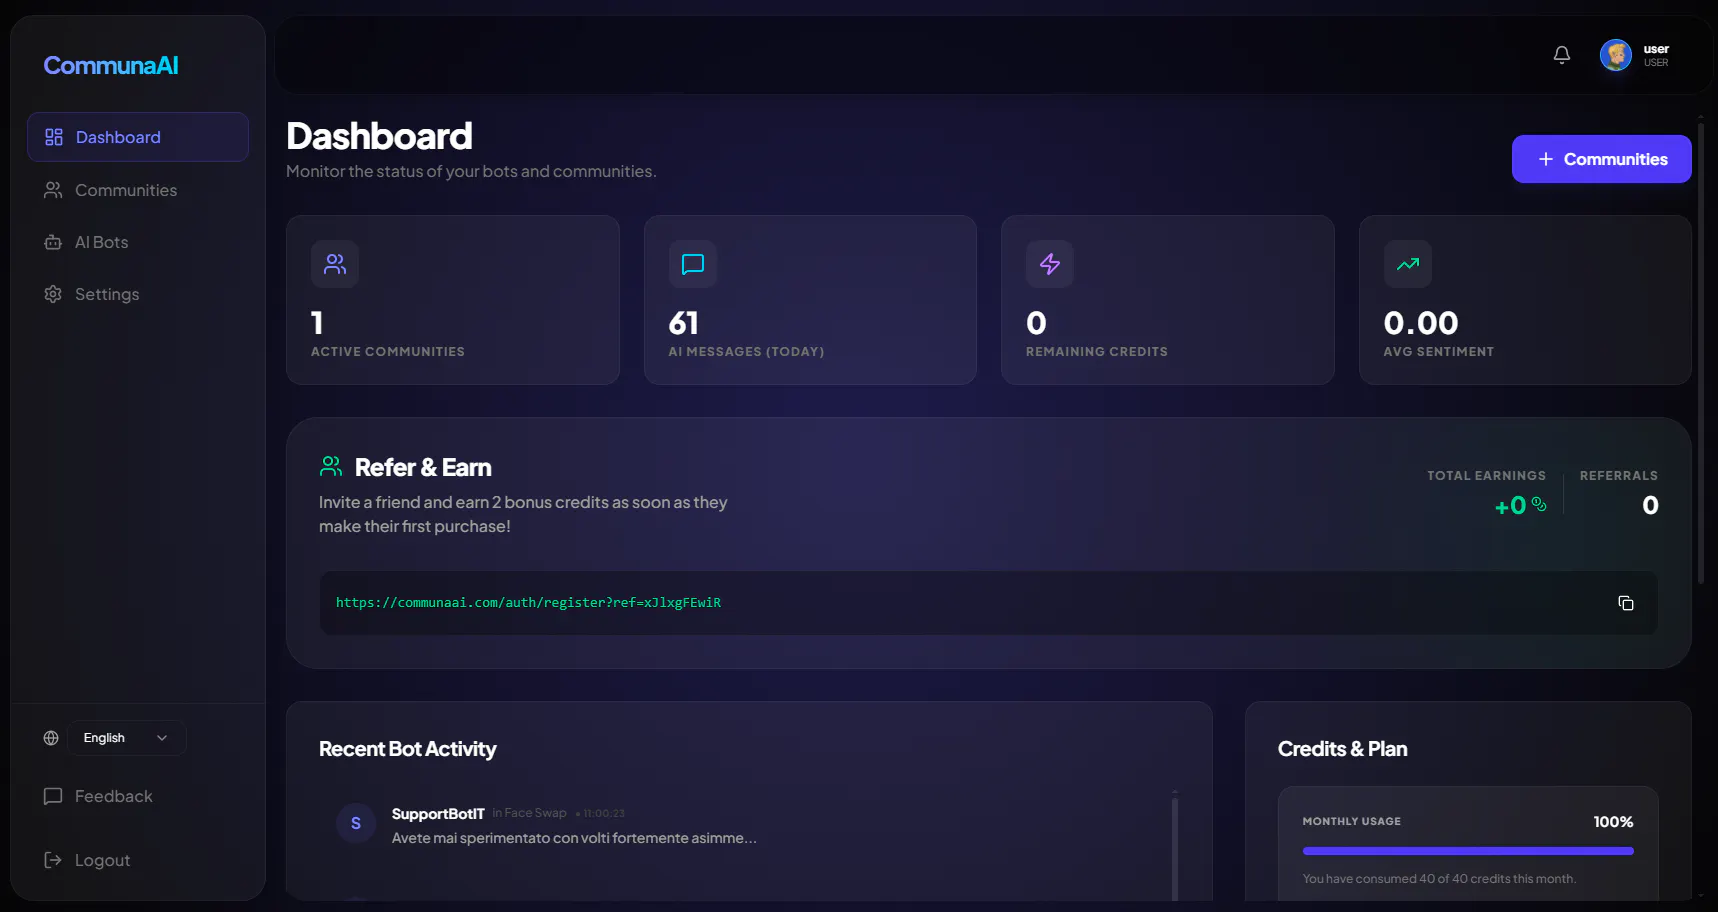Click the Credits & Plan heading
The width and height of the screenshot is (1718, 912).
(1343, 749)
